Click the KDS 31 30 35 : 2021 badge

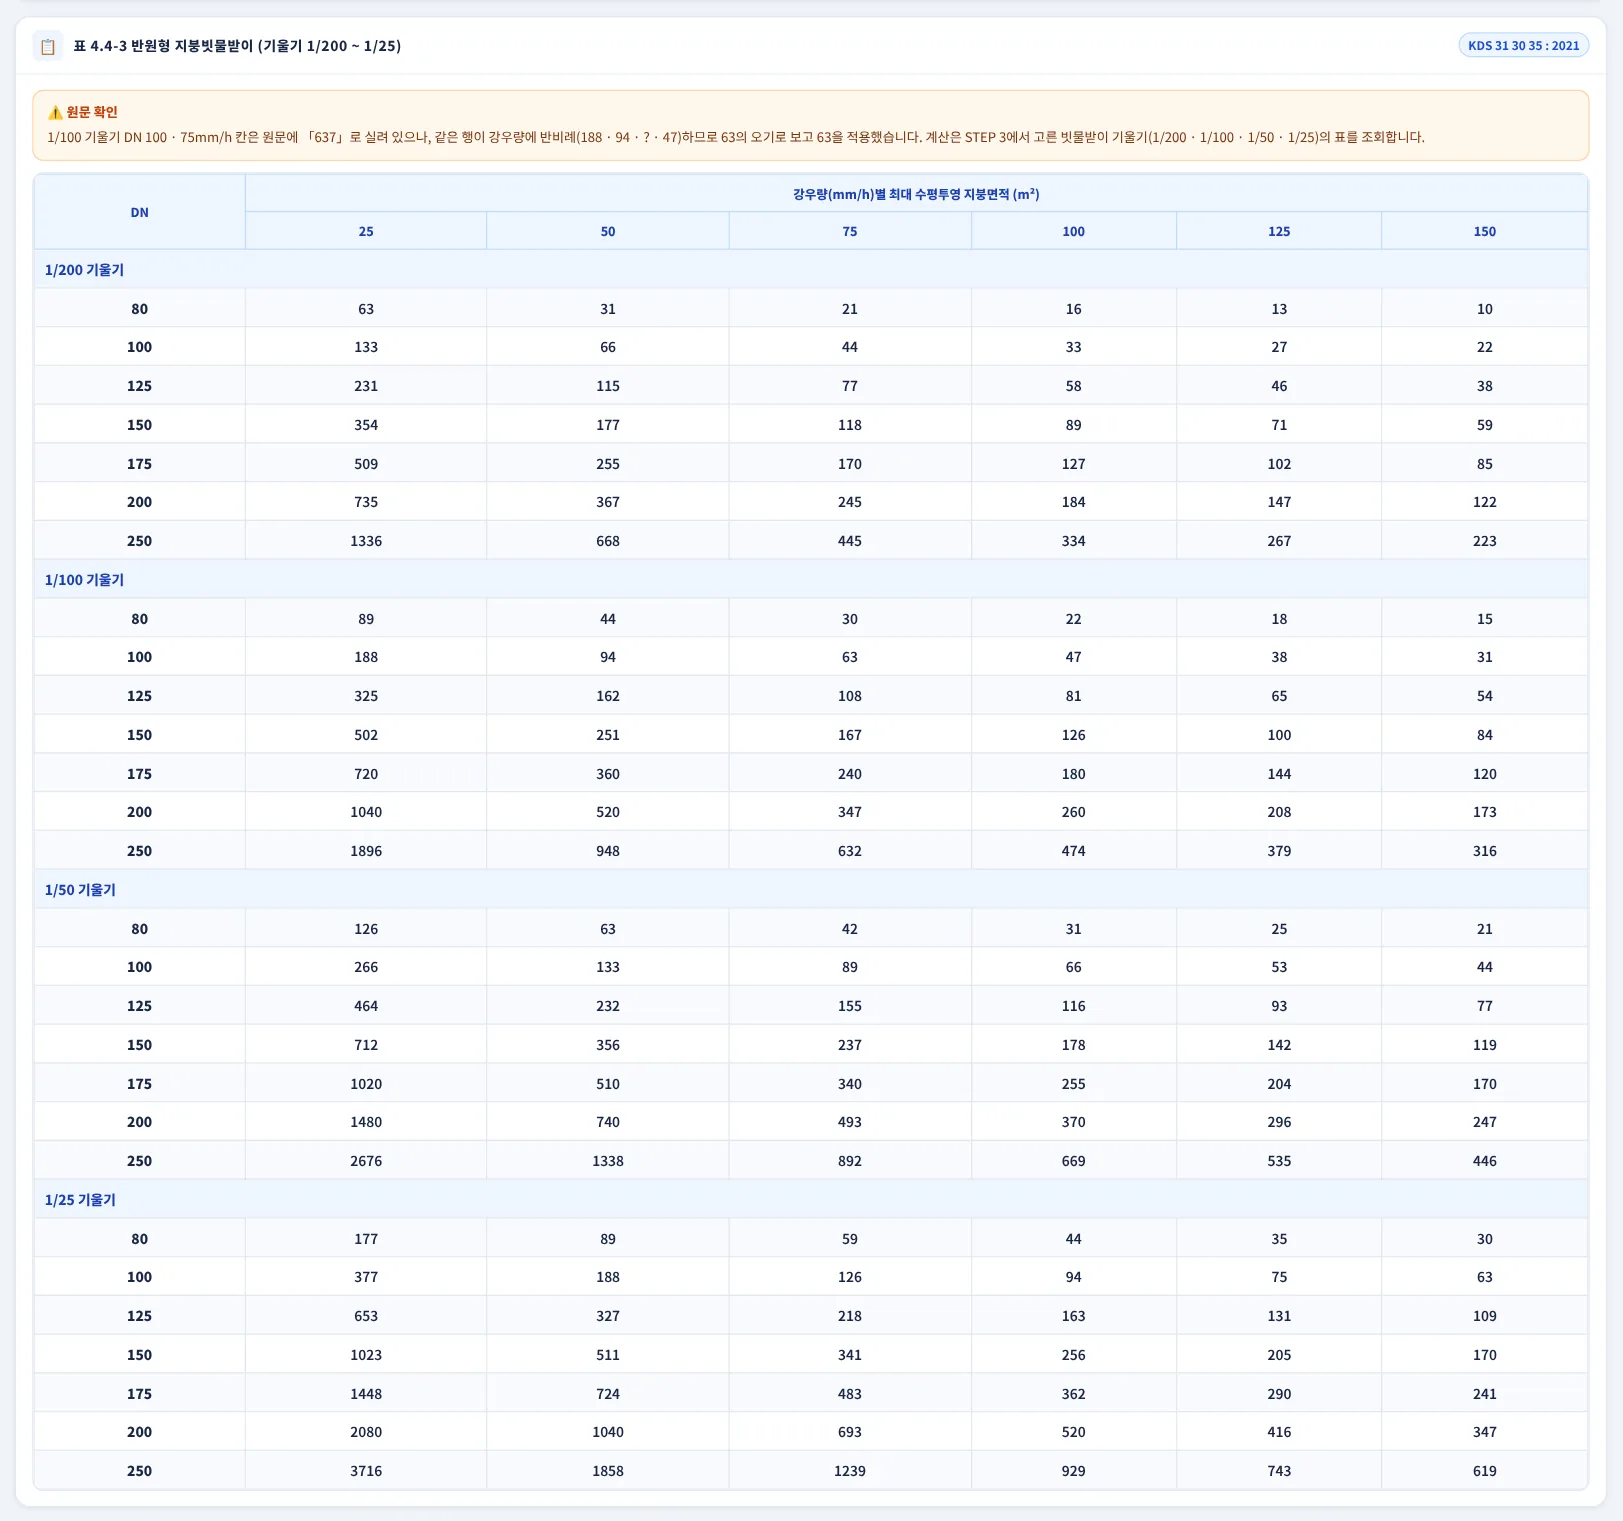pyautogui.click(x=1523, y=45)
